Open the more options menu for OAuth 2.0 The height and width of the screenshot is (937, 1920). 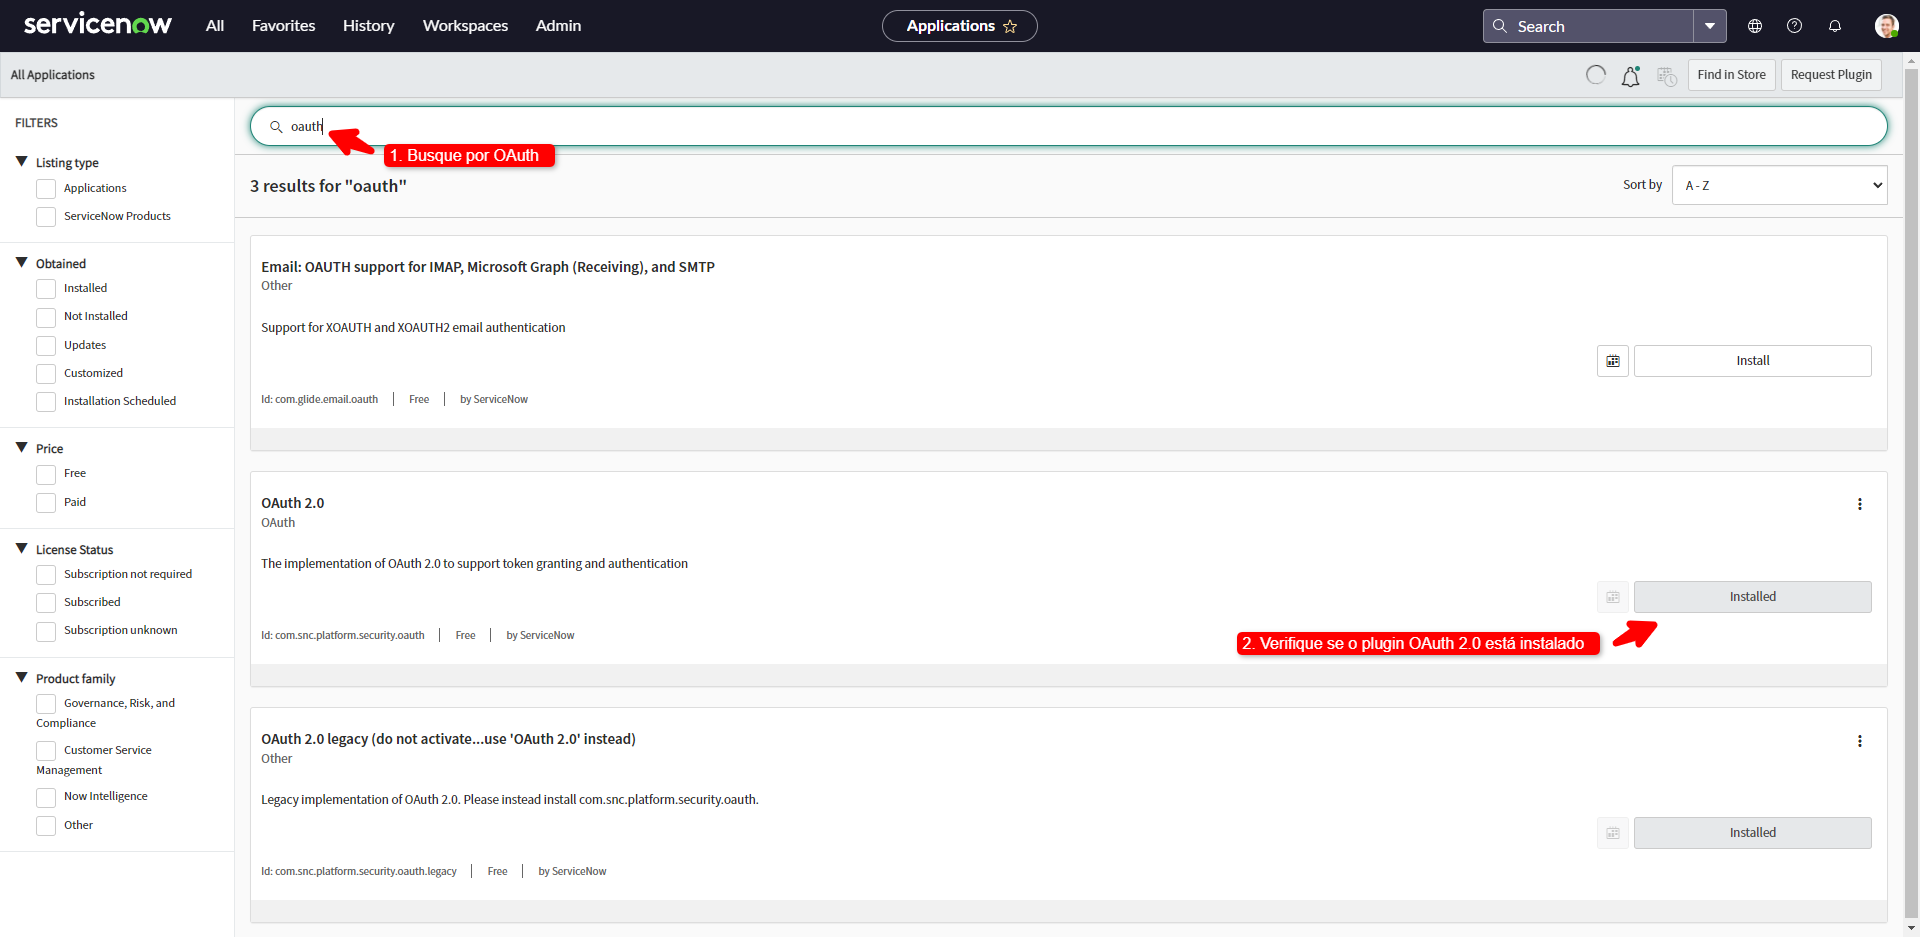[1860, 504]
